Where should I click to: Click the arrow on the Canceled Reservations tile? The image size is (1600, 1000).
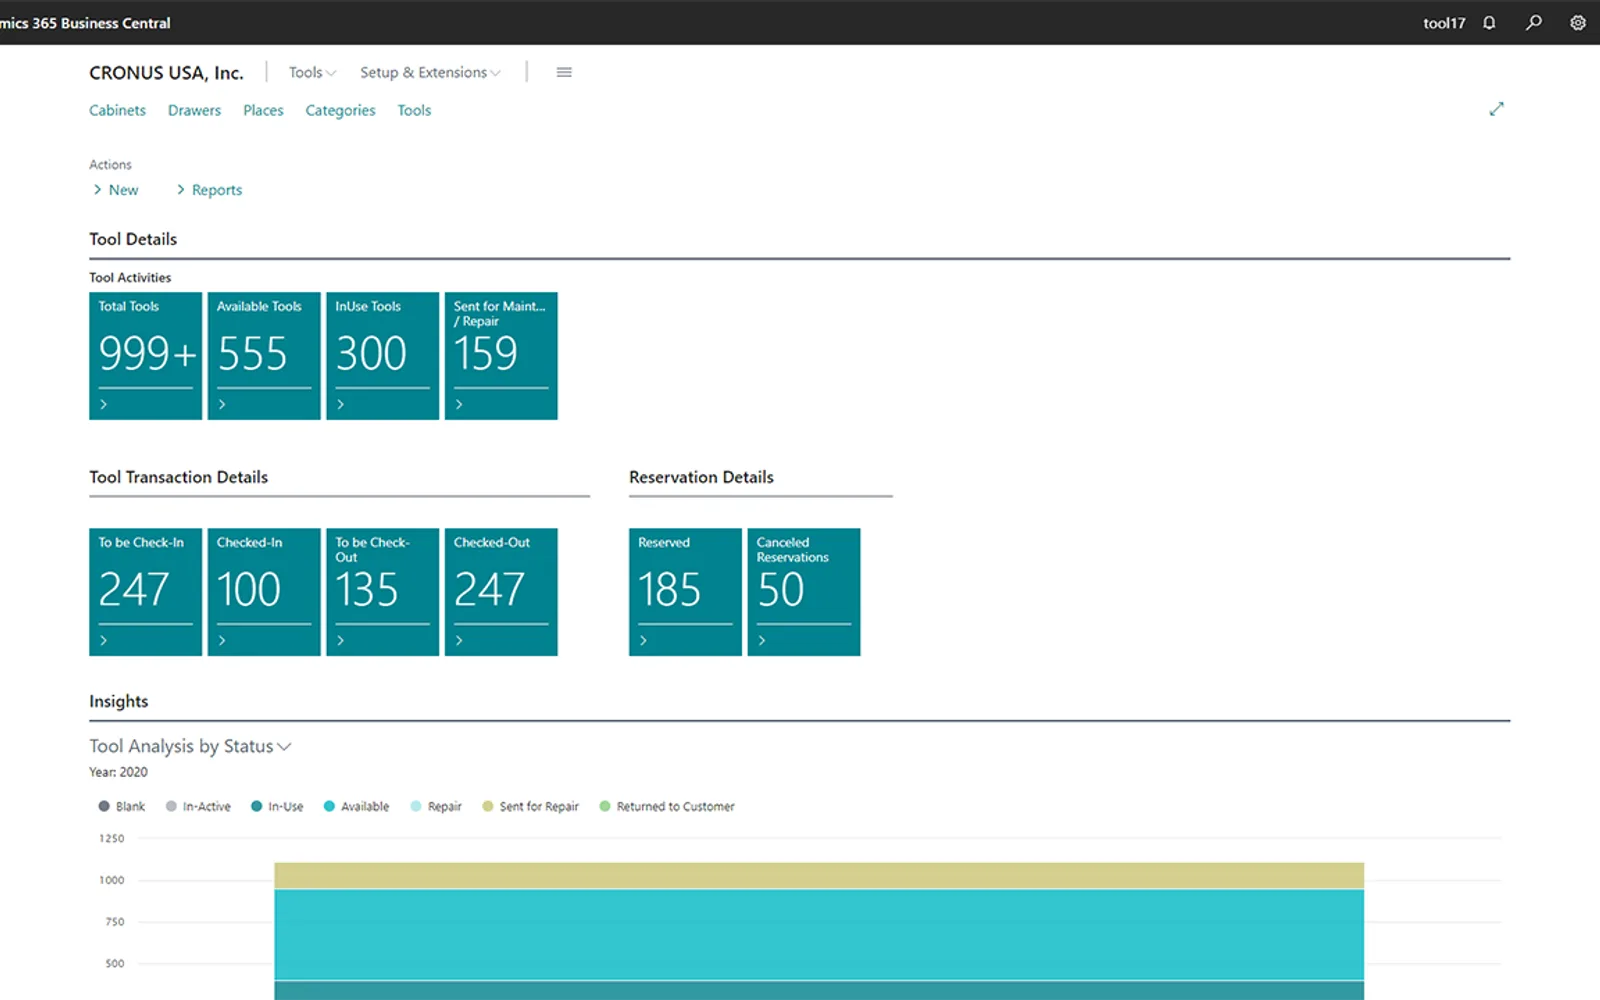[x=762, y=640]
